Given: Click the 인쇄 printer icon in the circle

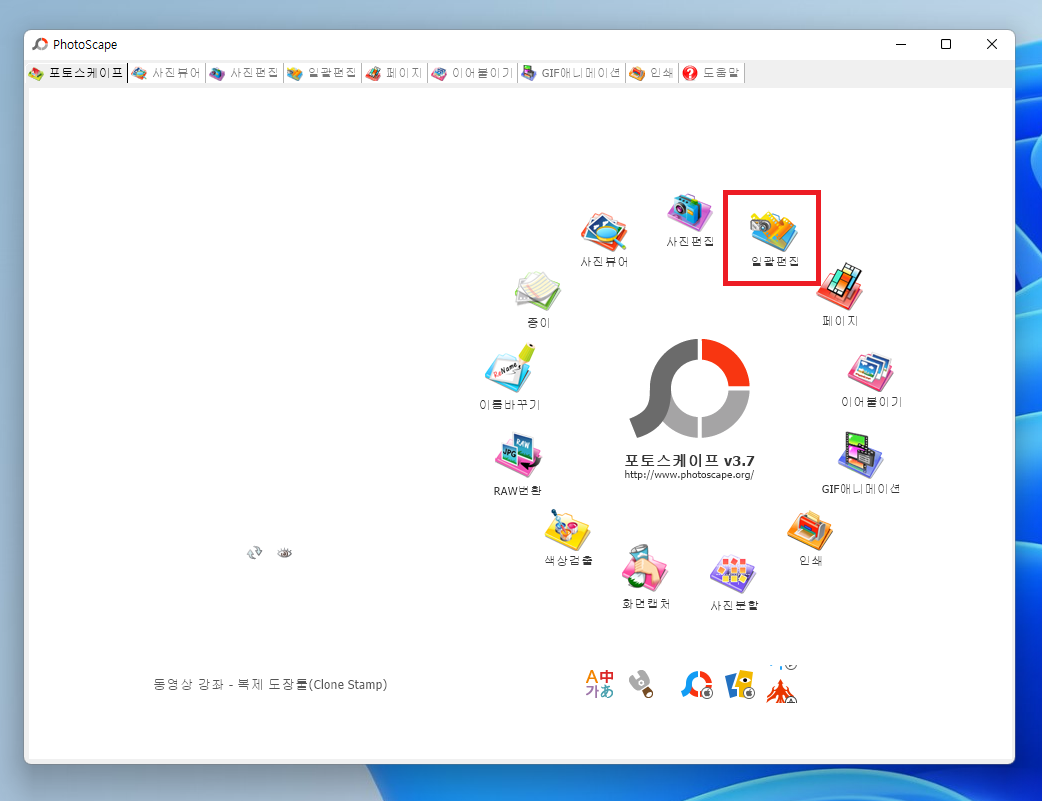Looking at the screenshot, I should pos(810,530).
